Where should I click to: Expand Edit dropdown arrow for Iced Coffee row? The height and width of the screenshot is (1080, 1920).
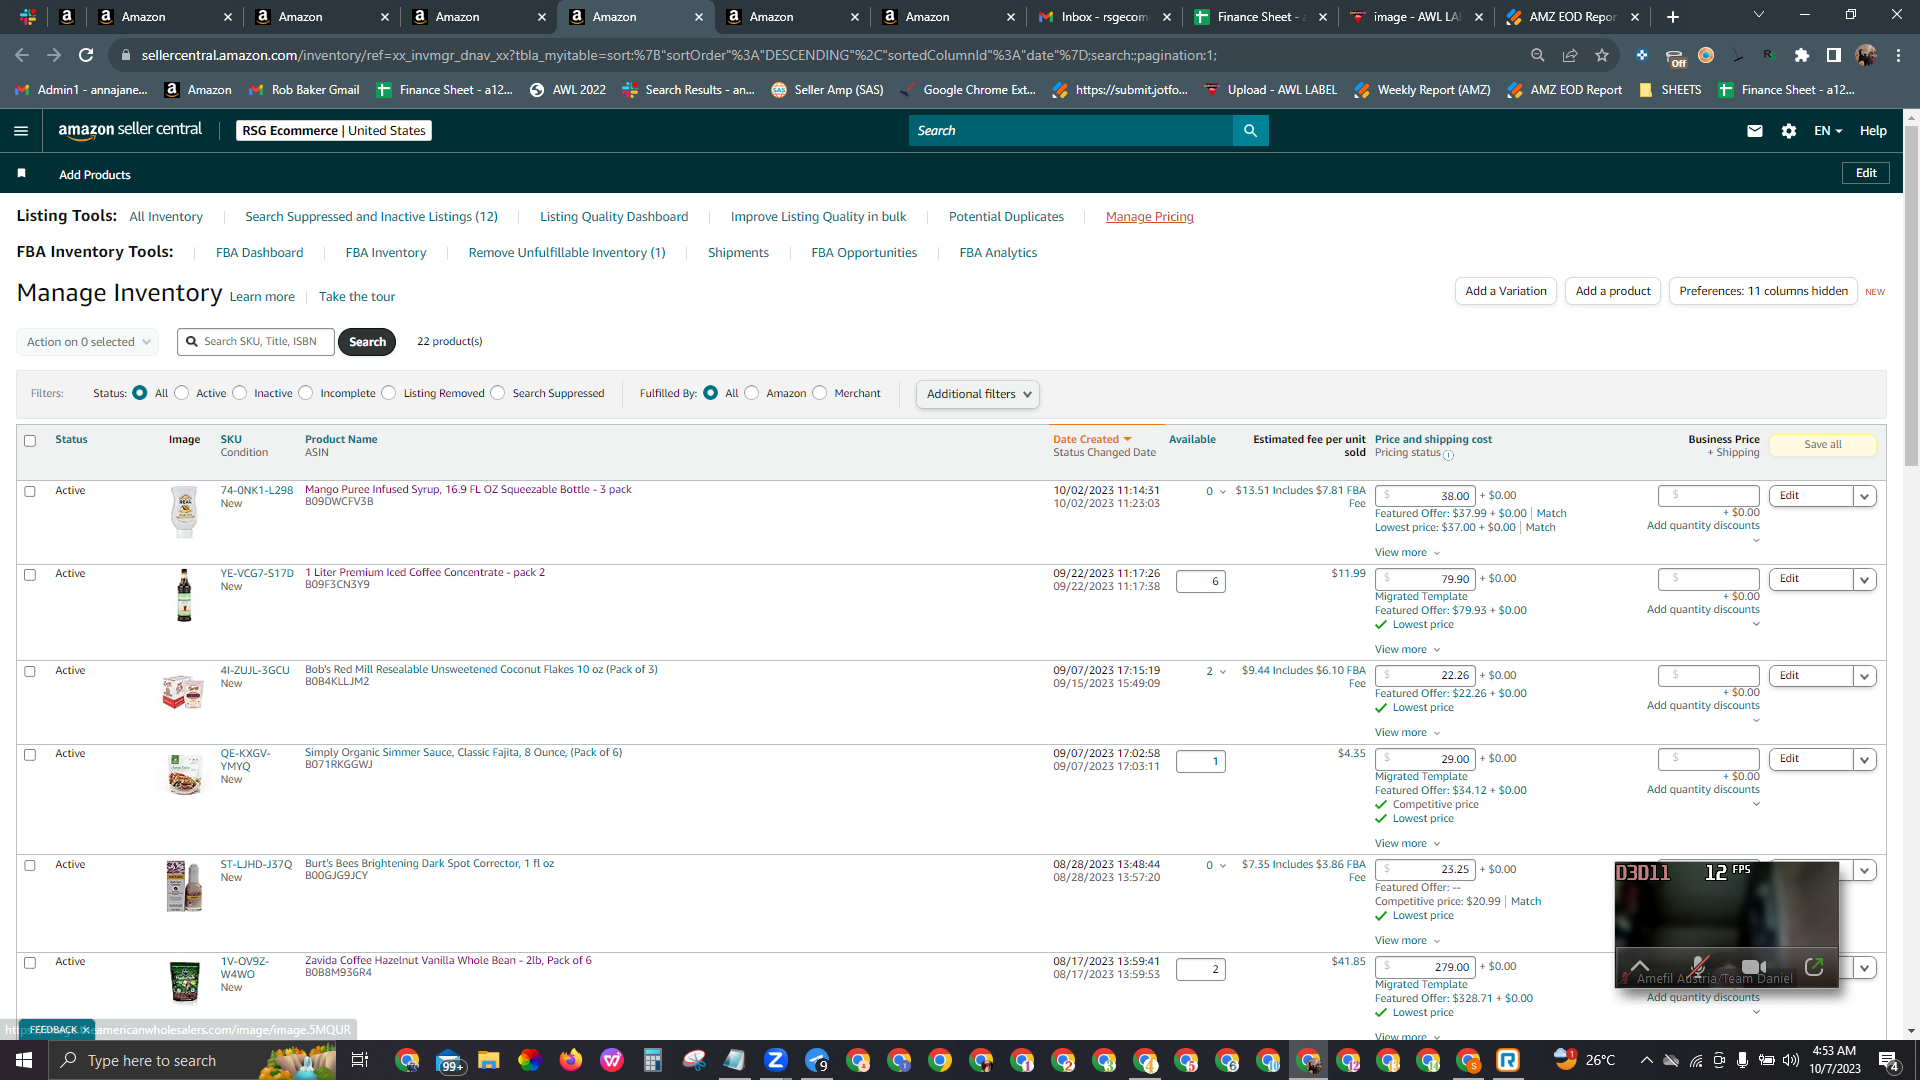coord(1864,579)
